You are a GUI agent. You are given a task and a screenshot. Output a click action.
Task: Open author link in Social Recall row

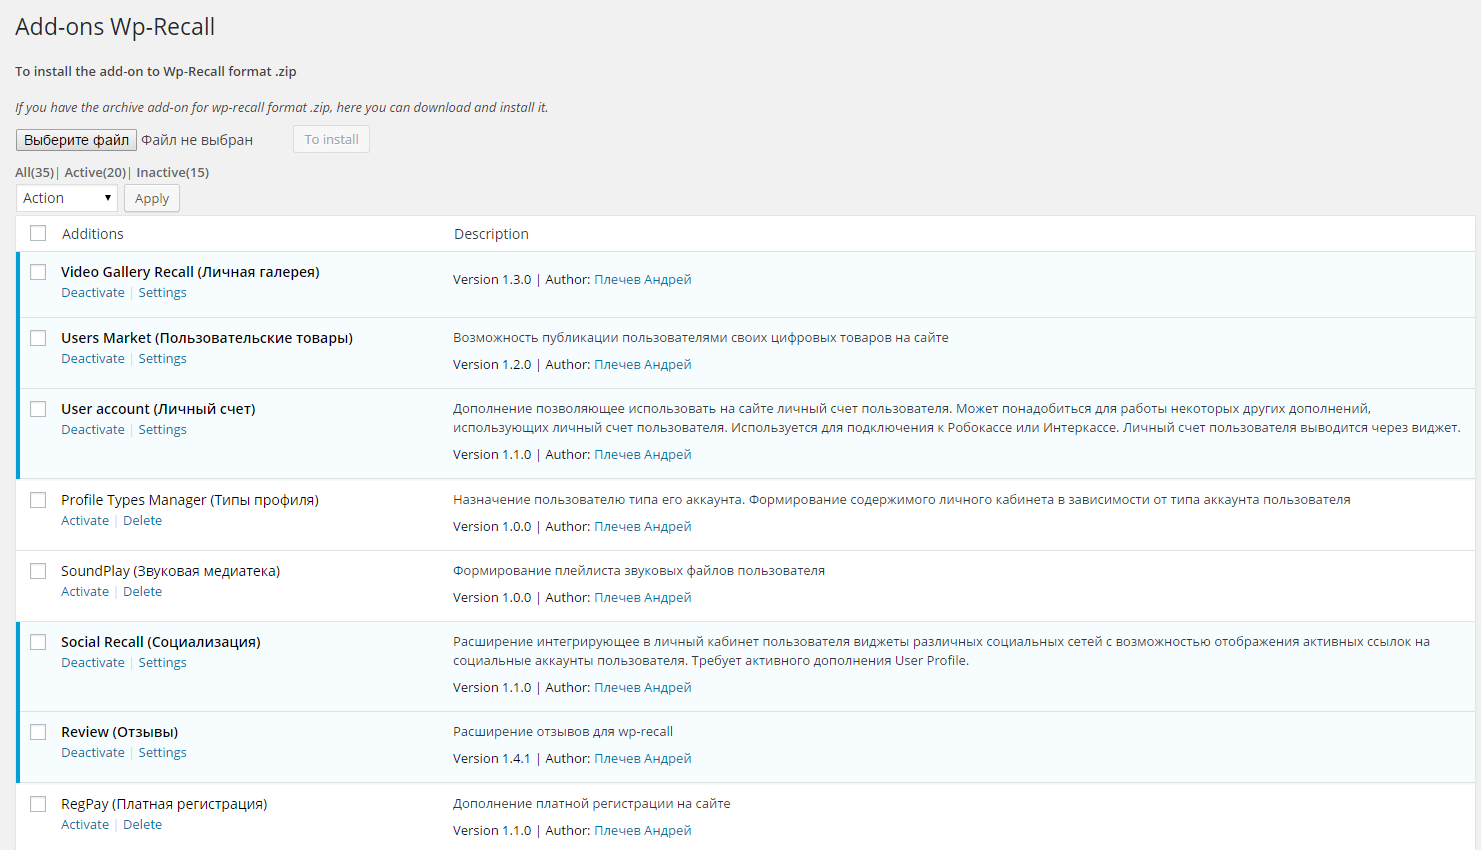(643, 688)
